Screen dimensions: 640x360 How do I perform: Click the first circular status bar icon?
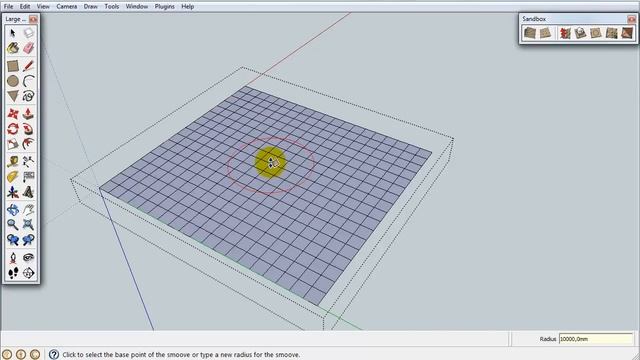coord(7,354)
